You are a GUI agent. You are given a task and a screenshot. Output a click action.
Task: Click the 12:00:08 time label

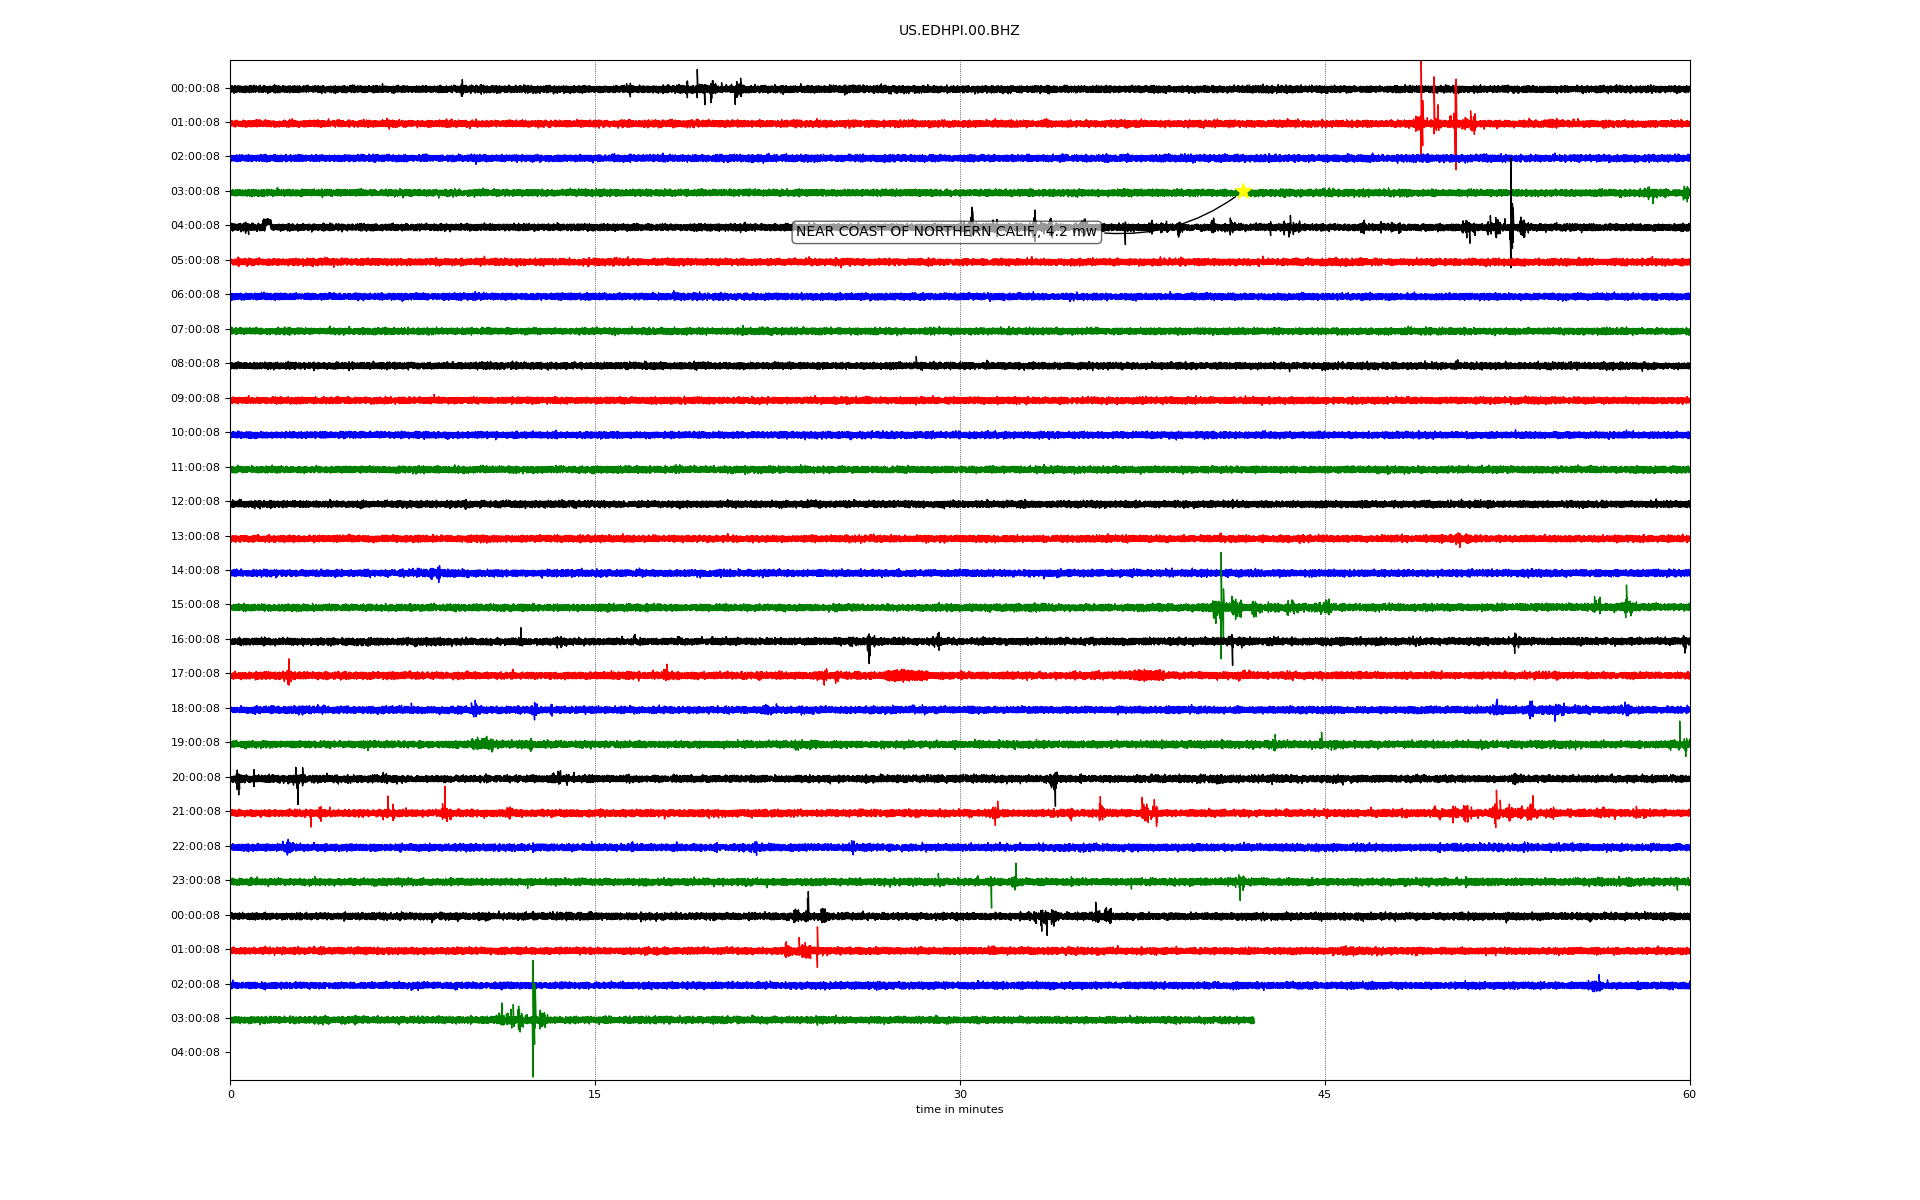195,502
